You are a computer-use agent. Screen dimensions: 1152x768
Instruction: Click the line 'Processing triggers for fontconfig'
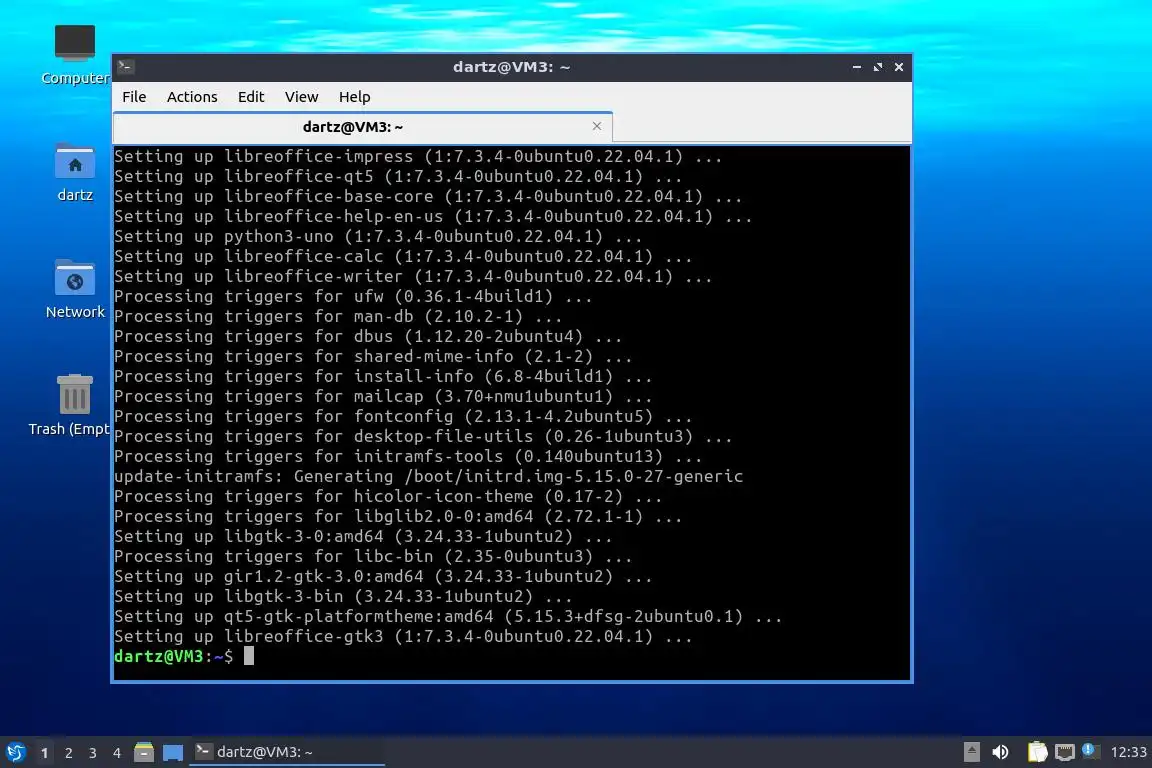pos(403,416)
